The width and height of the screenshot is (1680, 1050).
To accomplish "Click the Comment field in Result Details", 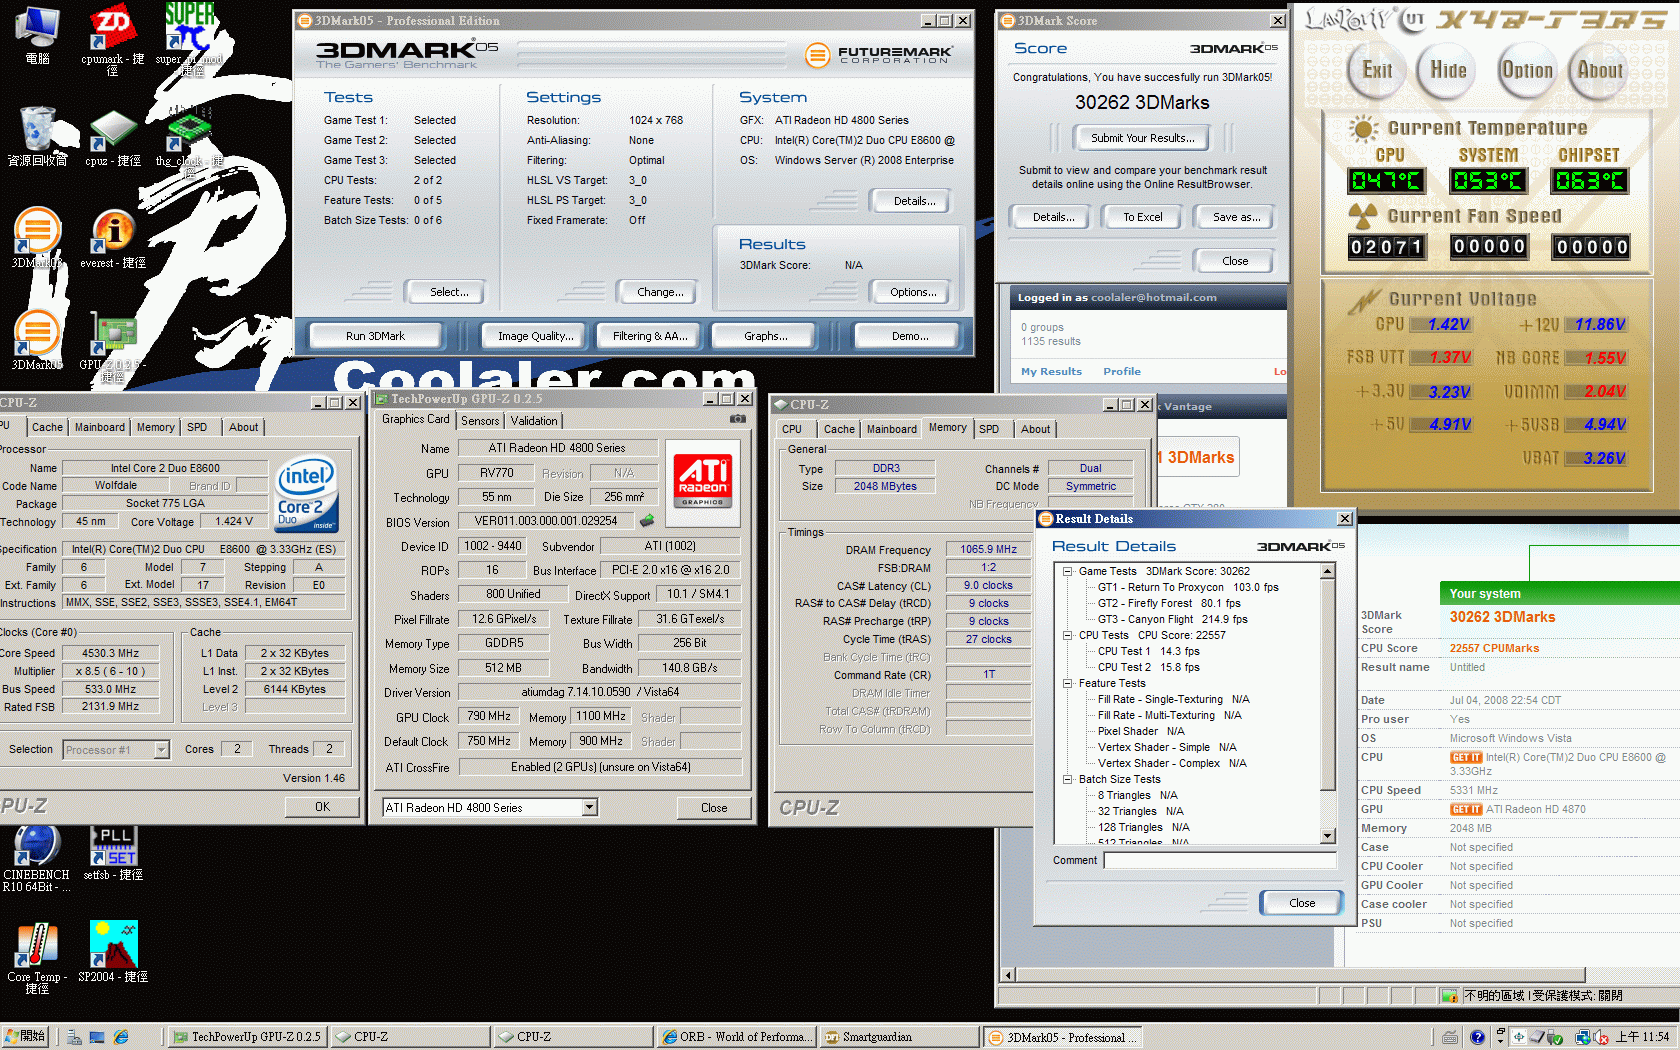I will pyautogui.click(x=1220, y=860).
